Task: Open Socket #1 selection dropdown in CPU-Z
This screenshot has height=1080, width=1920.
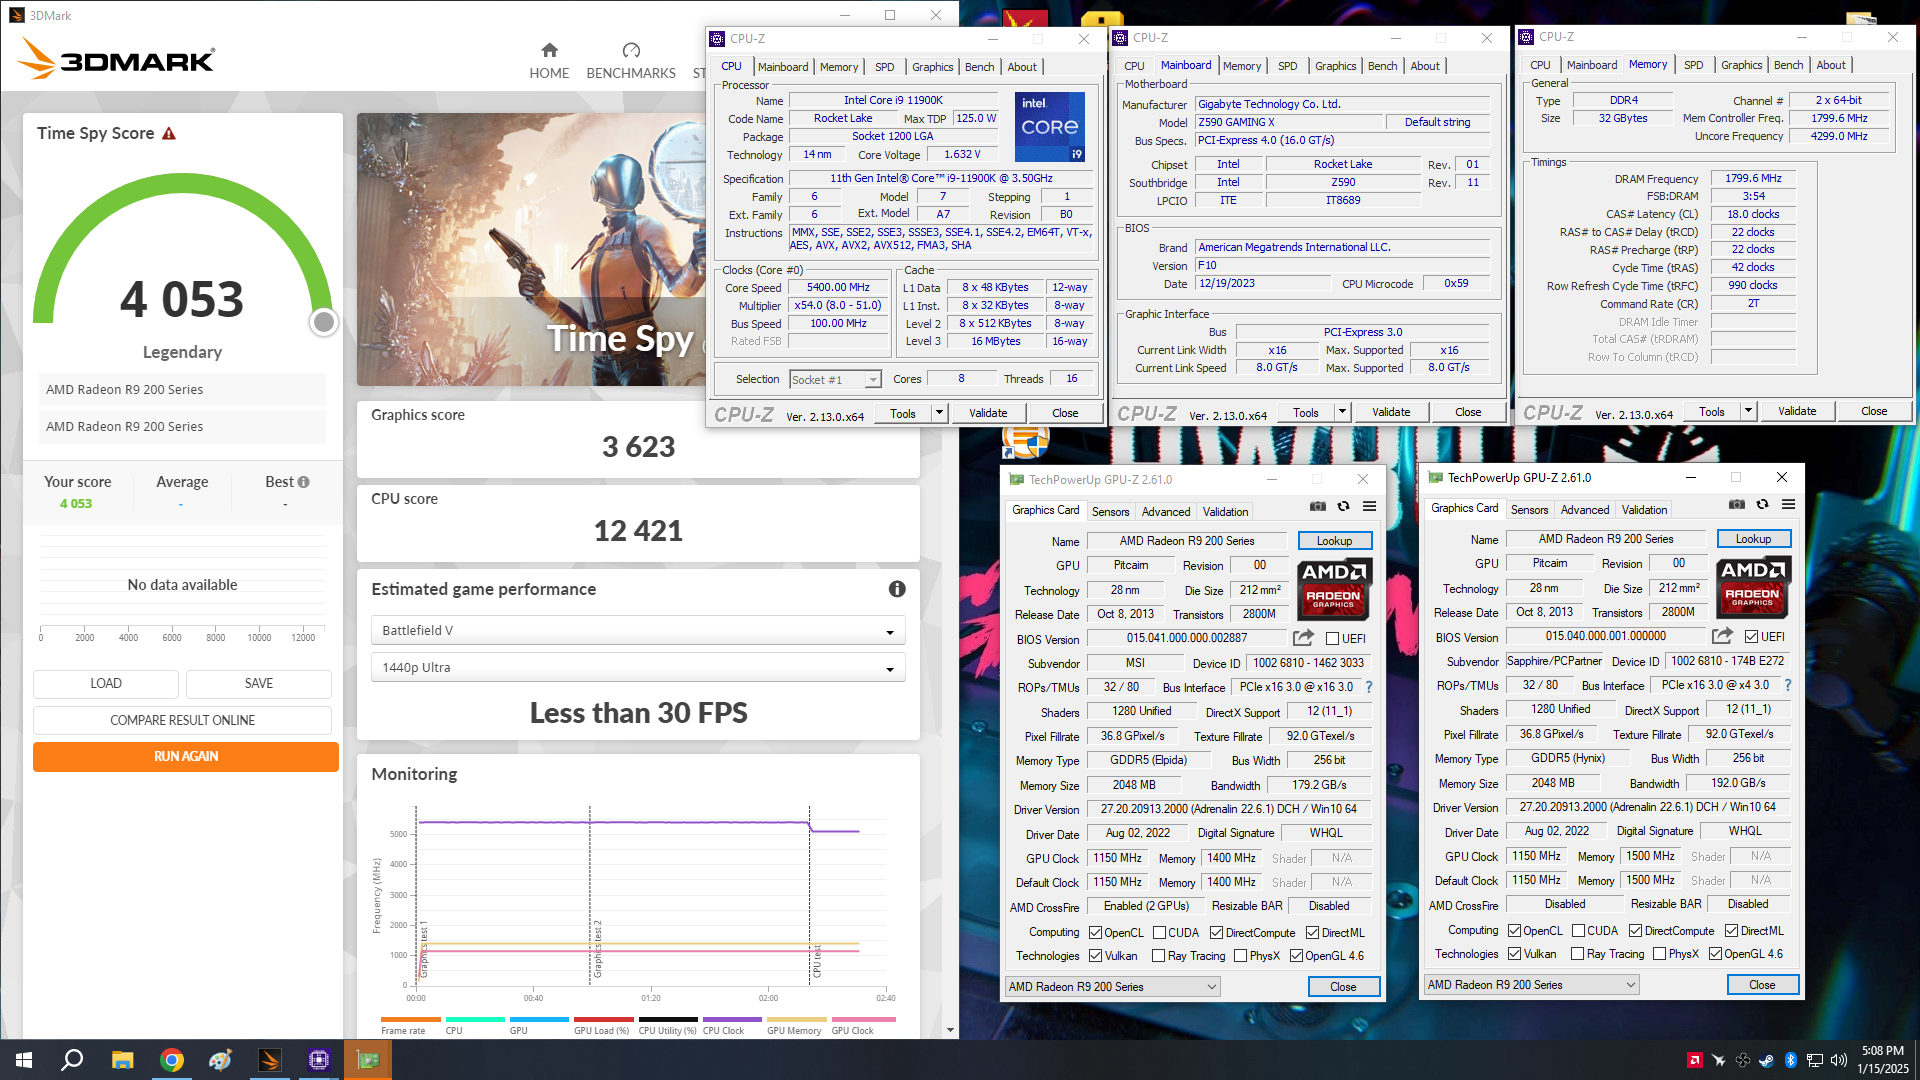Action: 835,380
